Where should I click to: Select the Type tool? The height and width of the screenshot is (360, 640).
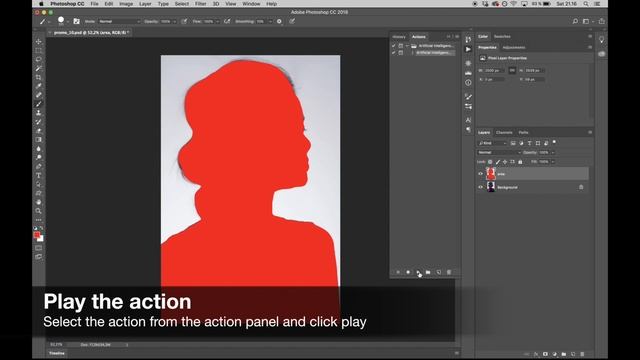tap(39, 176)
